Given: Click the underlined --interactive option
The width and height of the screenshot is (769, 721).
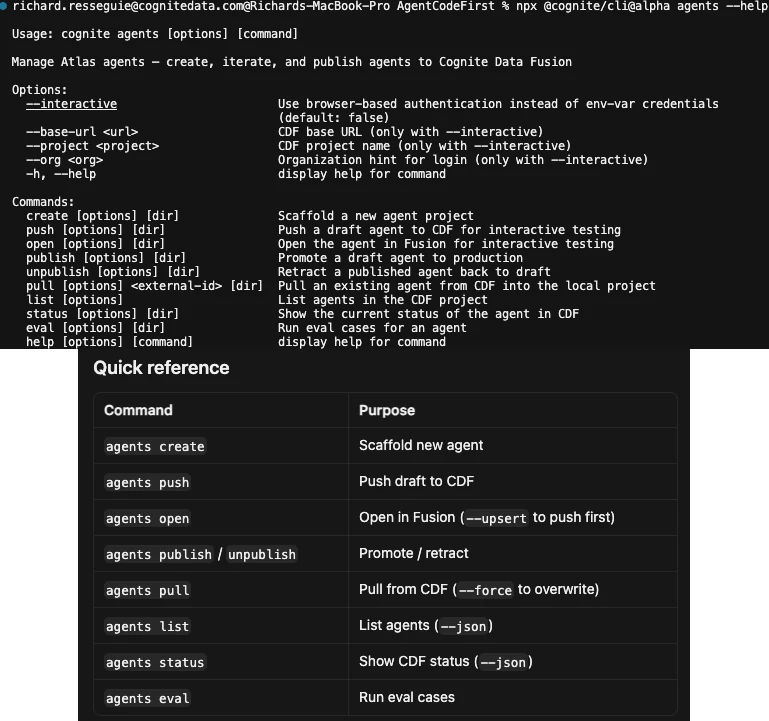Looking at the screenshot, I should tap(72, 104).
